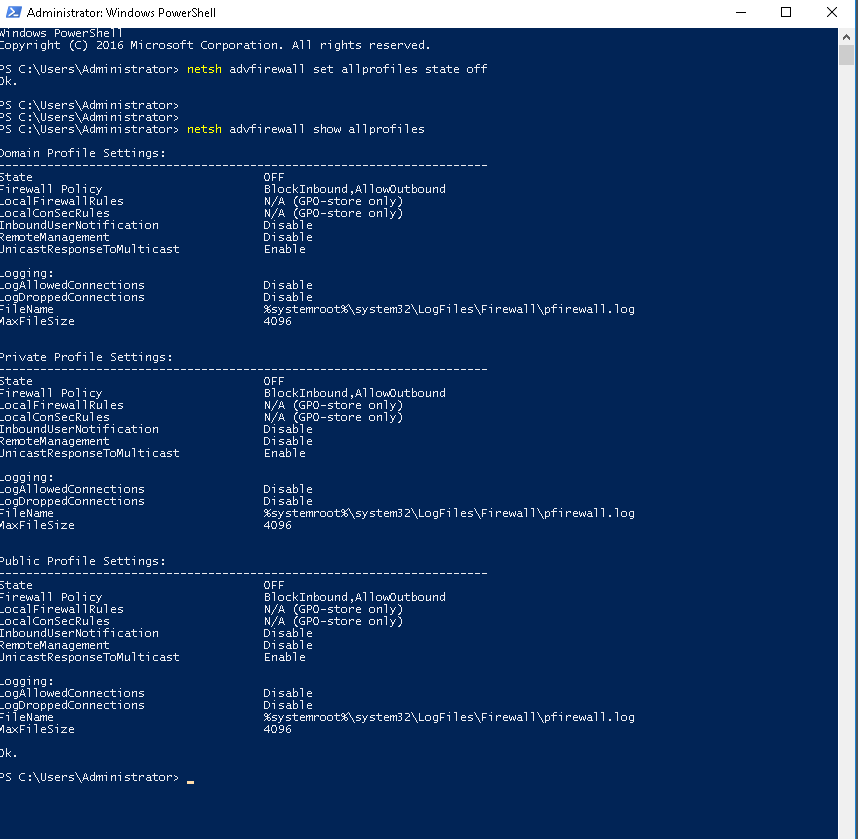Click Public profile 'BlockInbound,AllowOutbound' value

pos(355,598)
